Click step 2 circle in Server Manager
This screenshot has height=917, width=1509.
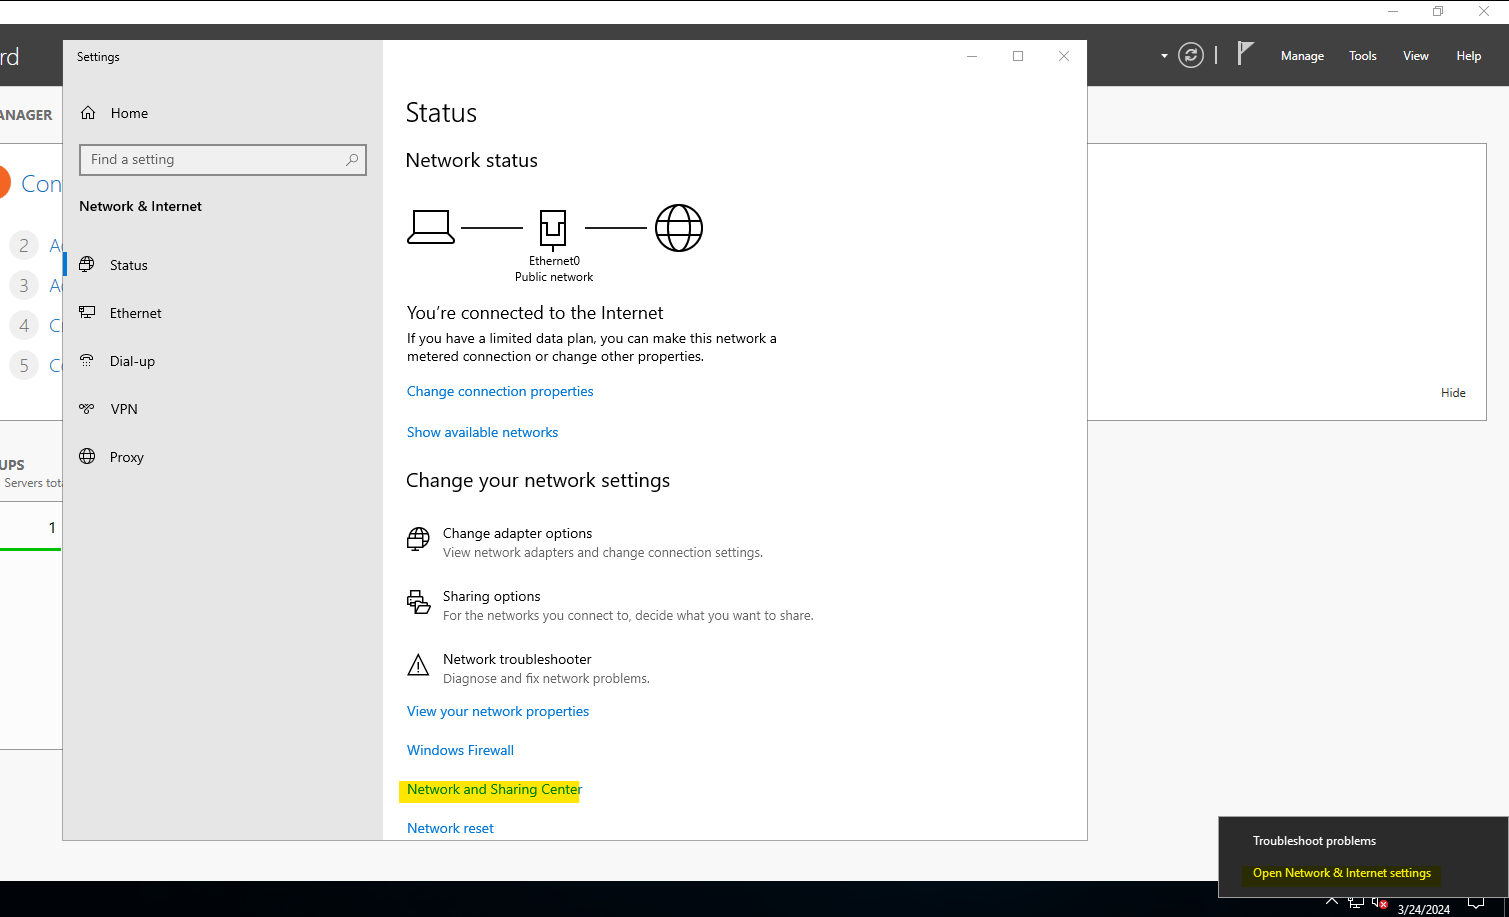pyautogui.click(x=24, y=245)
